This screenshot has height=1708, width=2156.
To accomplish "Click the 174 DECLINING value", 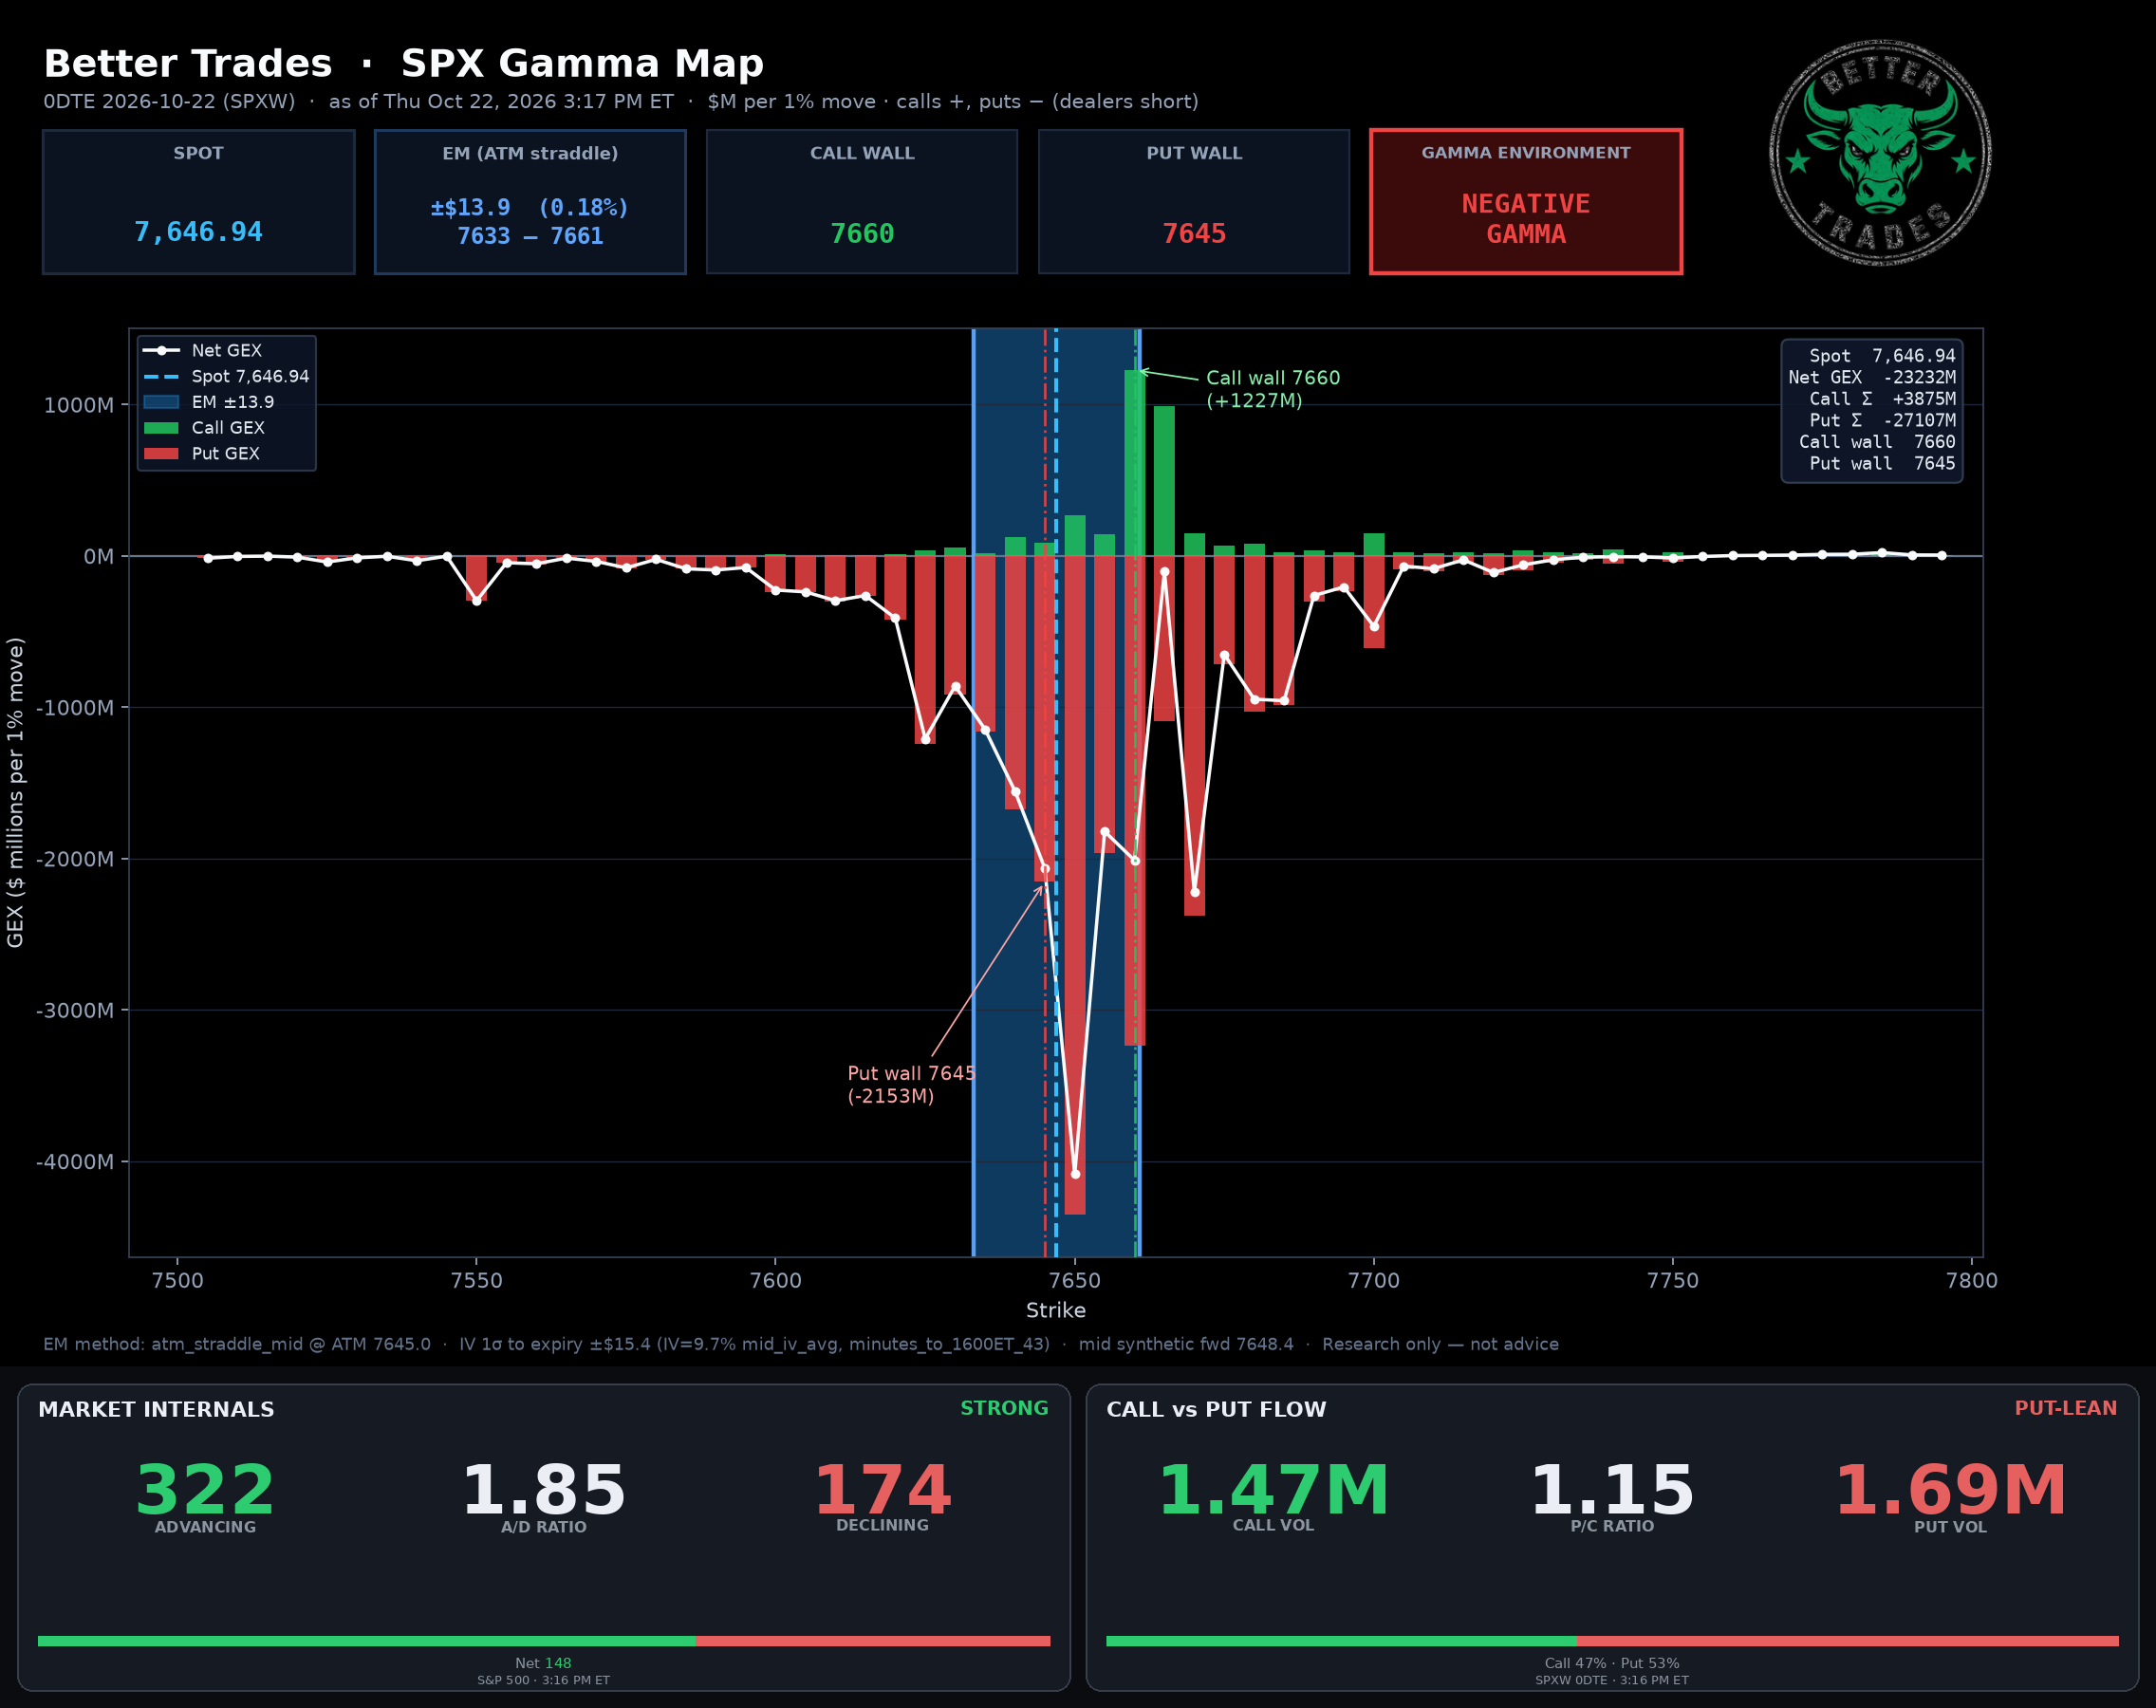I will [882, 1490].
